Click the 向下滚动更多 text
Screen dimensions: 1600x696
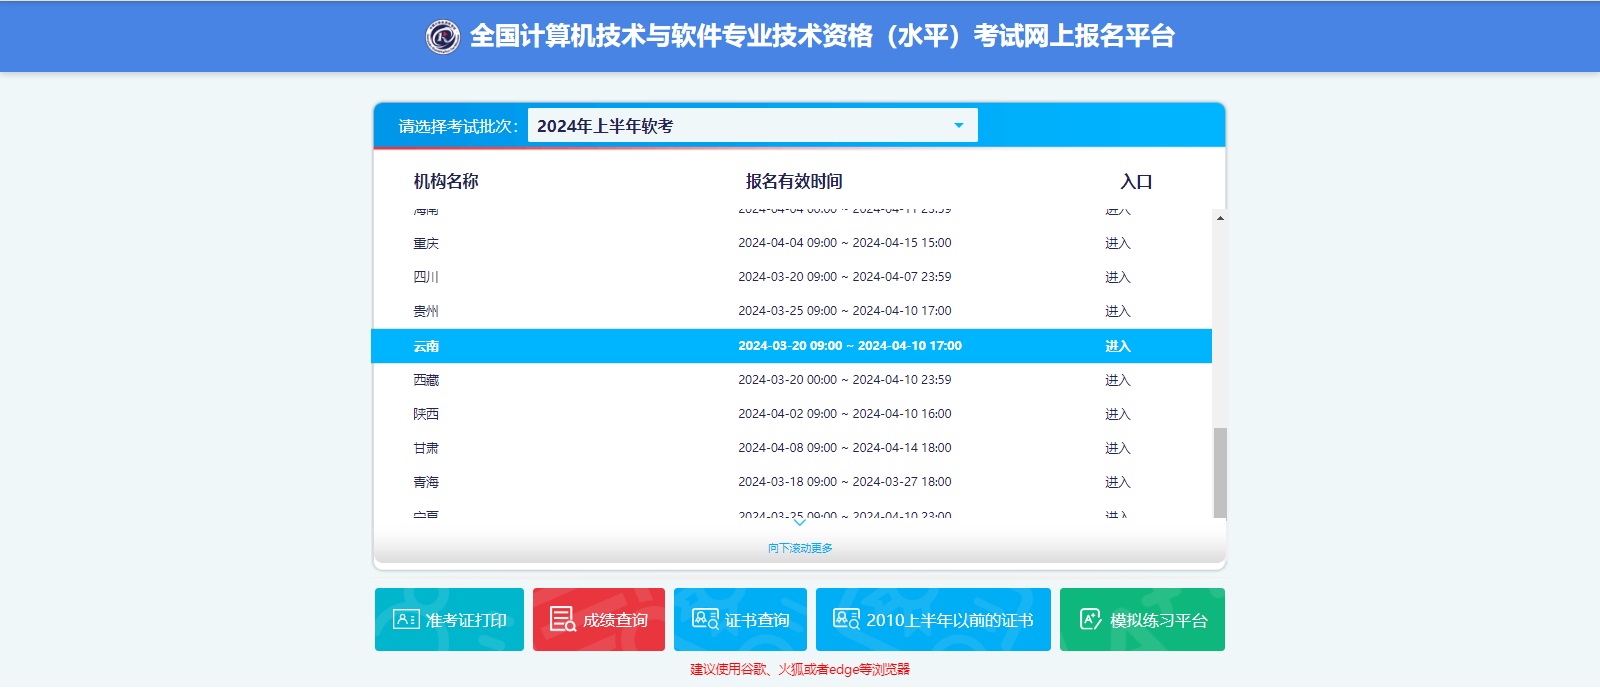click(799, 548)
